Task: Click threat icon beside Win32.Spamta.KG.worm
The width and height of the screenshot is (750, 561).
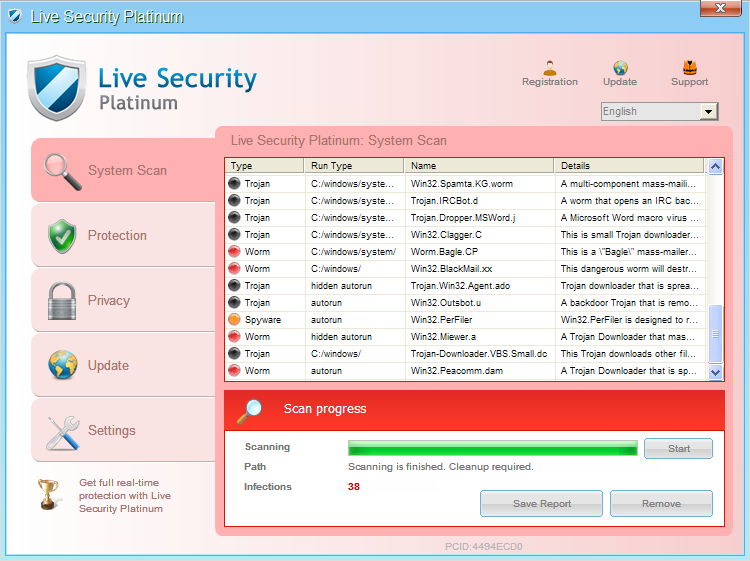Action: (234, 183)
